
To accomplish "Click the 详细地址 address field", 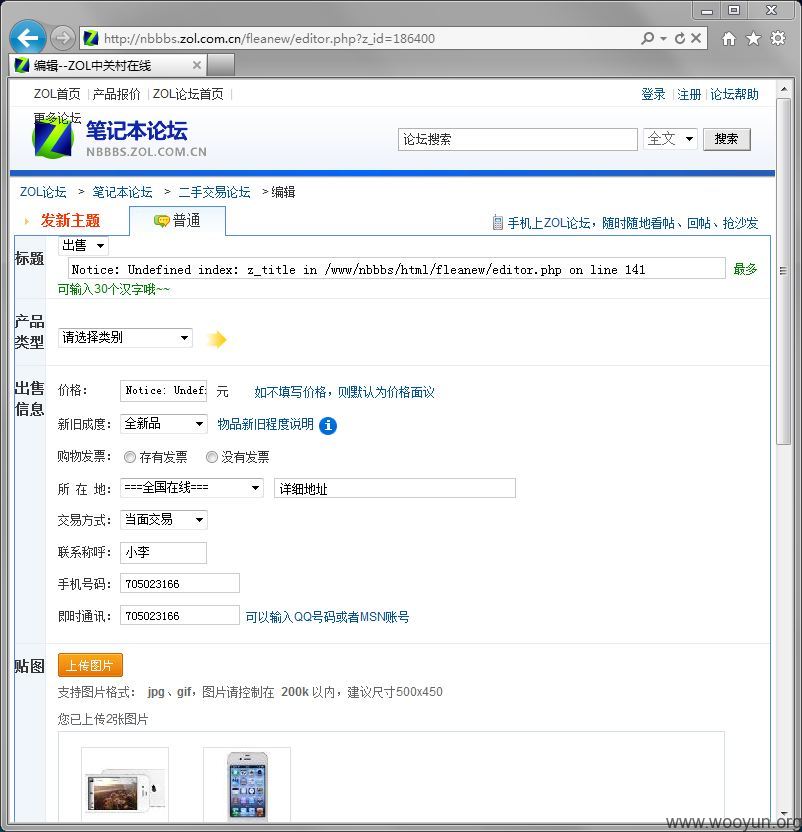I will [394, 488].
